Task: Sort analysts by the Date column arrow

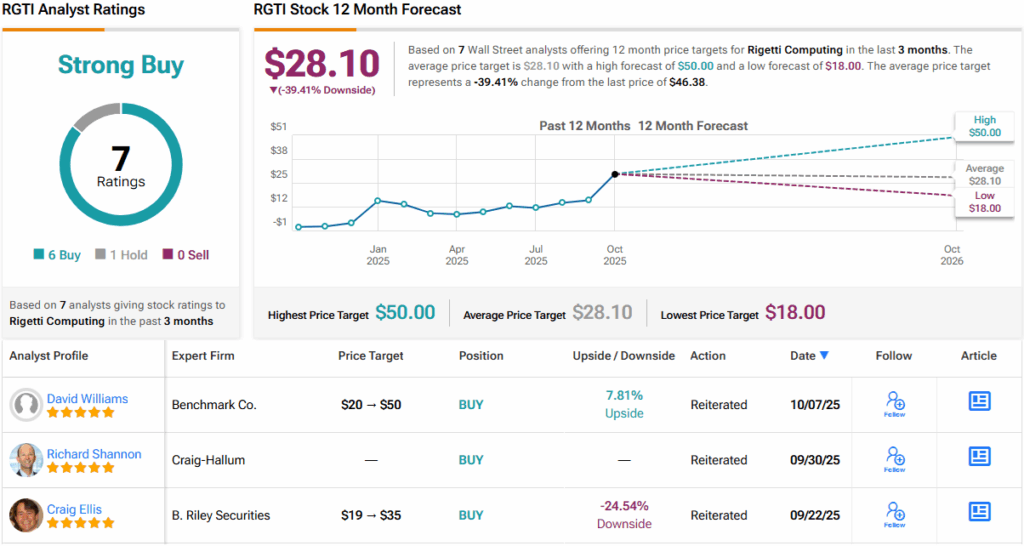Action: click(824, 355)
